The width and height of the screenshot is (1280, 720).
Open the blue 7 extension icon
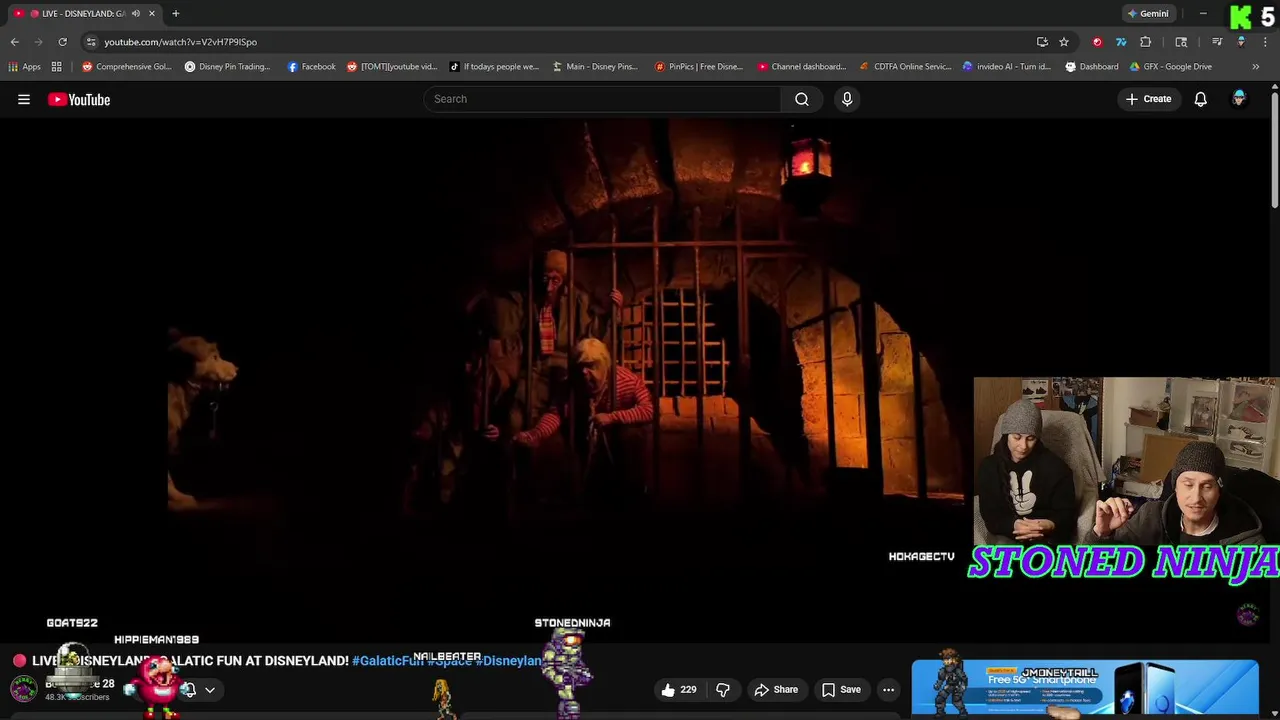(1121, 42)
